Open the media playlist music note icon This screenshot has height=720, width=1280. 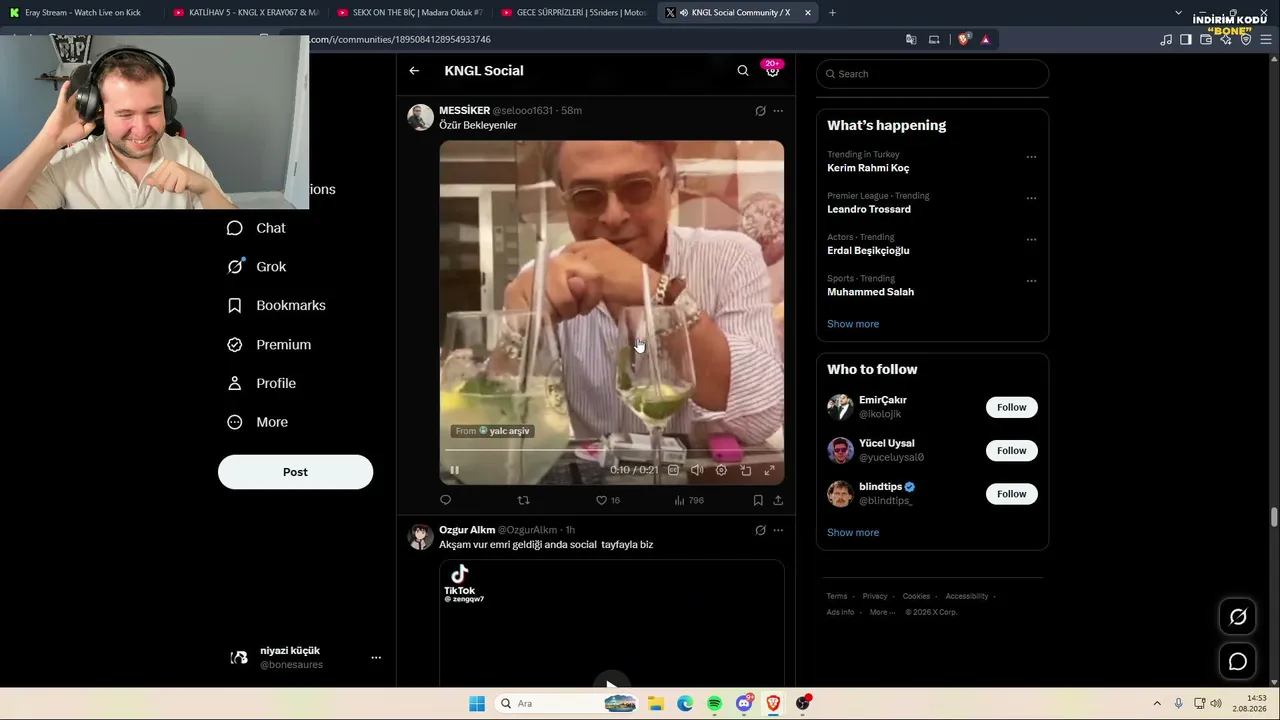pyautogui.click(x=1166, y=40)
